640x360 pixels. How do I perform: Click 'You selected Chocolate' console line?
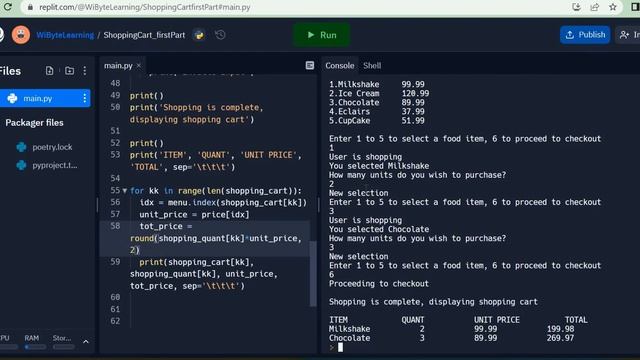coord(379,229)
